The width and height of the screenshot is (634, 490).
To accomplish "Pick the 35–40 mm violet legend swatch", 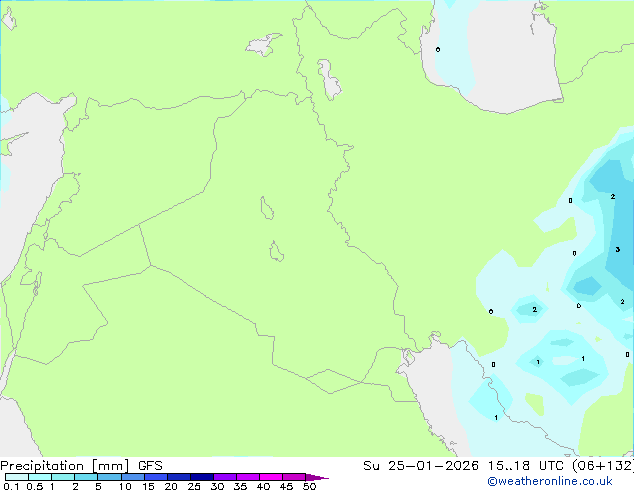I will pos(248,477).
